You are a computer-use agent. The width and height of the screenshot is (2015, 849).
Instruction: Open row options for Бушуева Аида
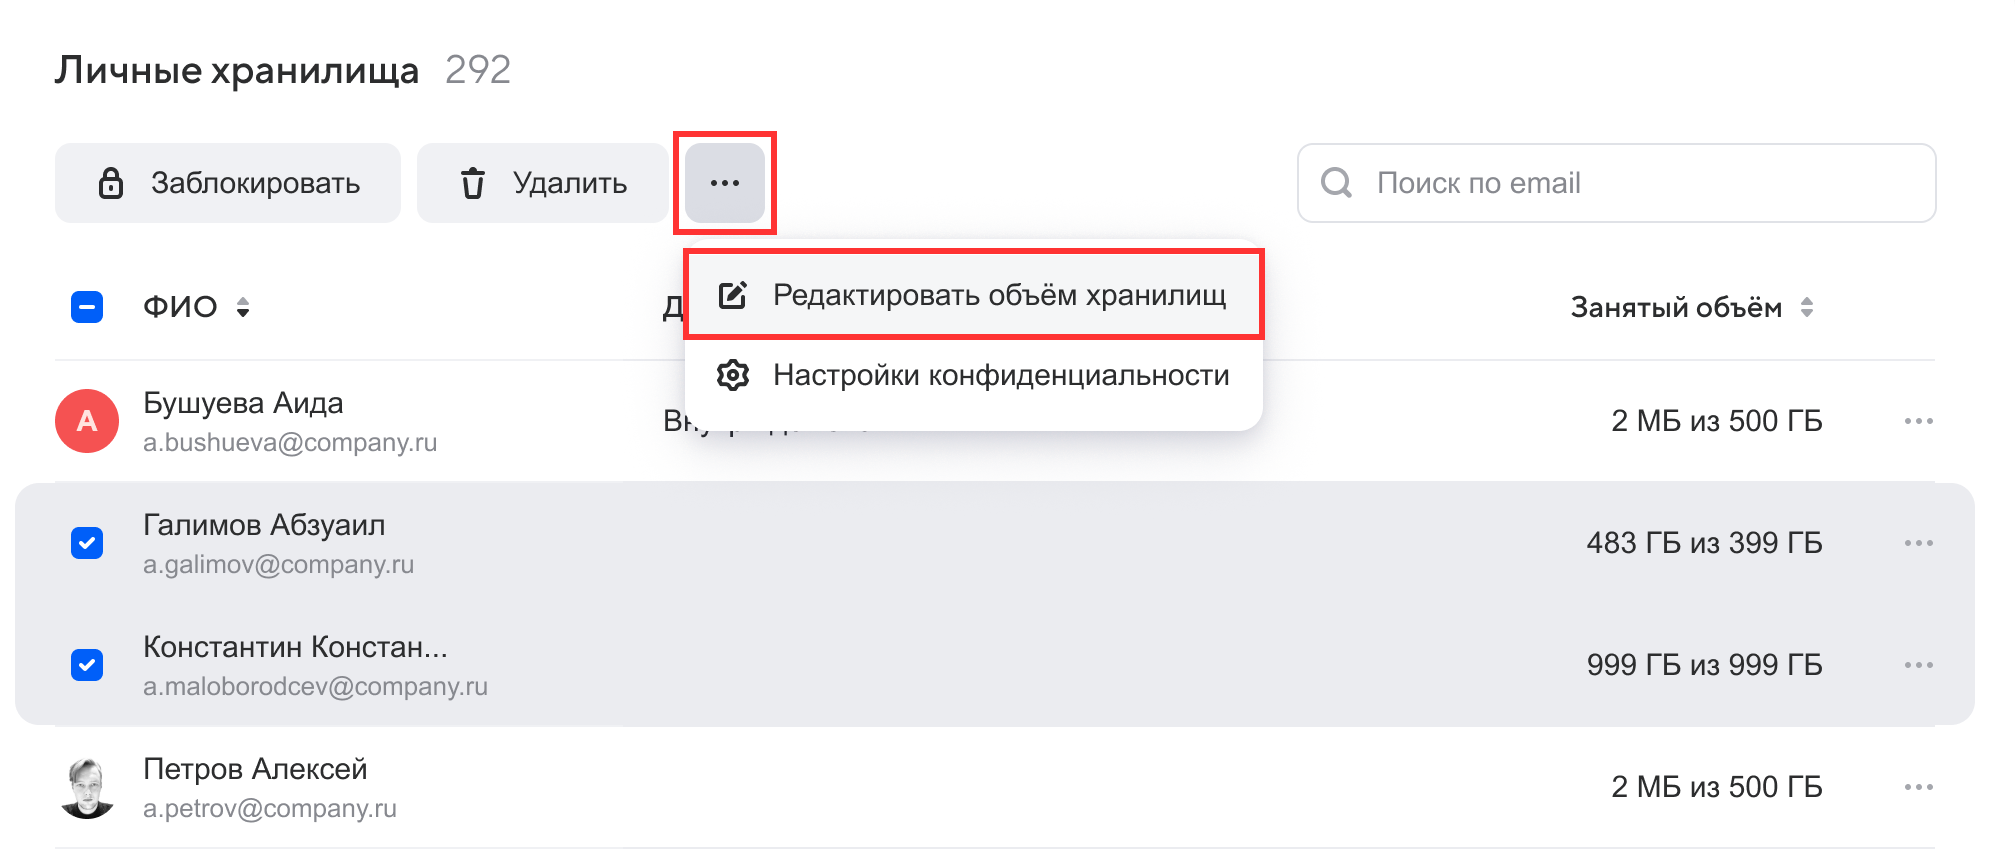(1918, 421)
